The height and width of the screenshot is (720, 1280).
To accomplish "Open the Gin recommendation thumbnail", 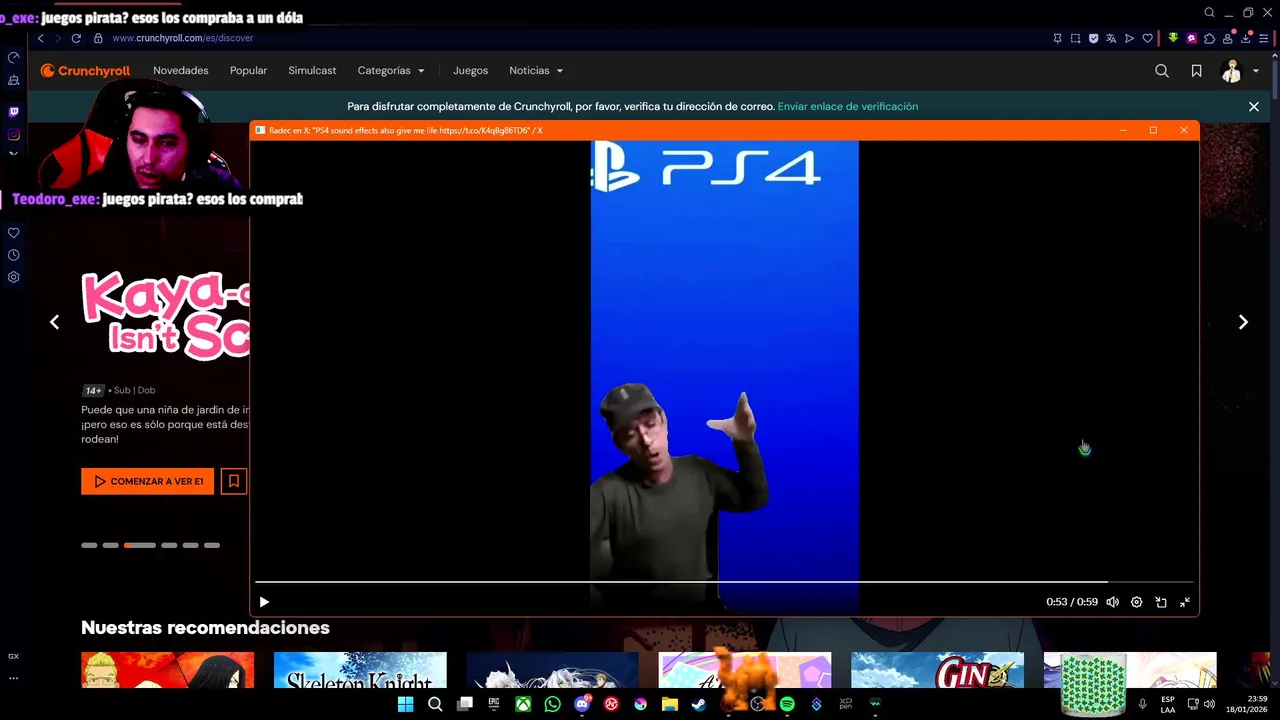I will pos(937,670).
